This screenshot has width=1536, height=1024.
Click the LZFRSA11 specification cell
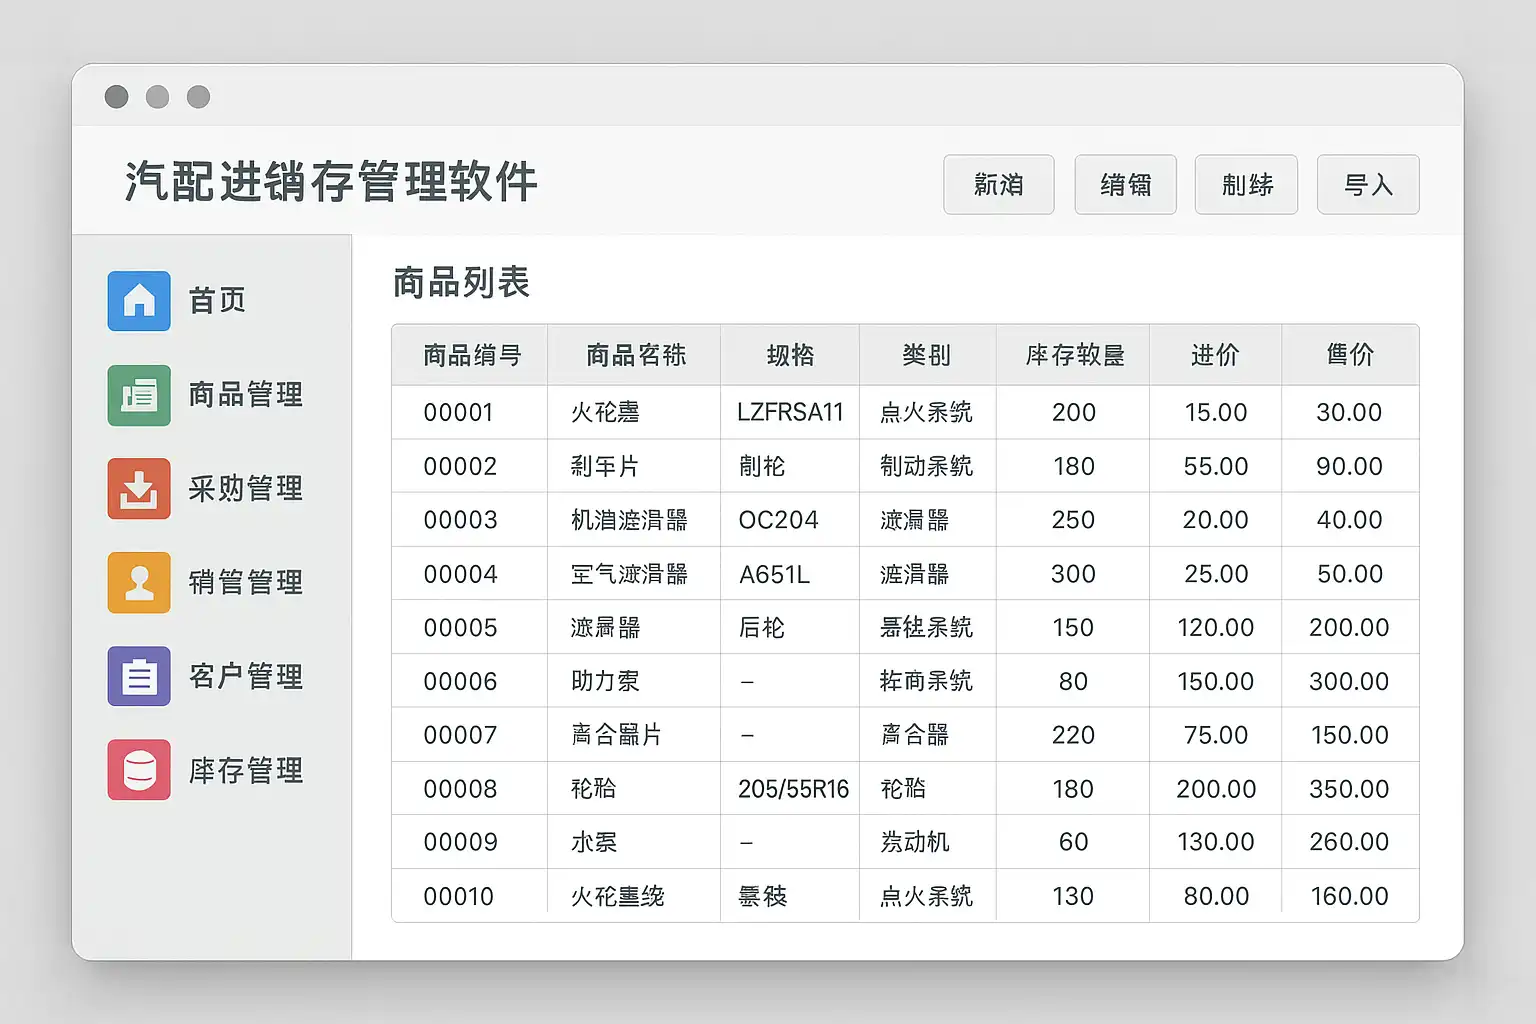pyautogui.click(x=790, y=412)
